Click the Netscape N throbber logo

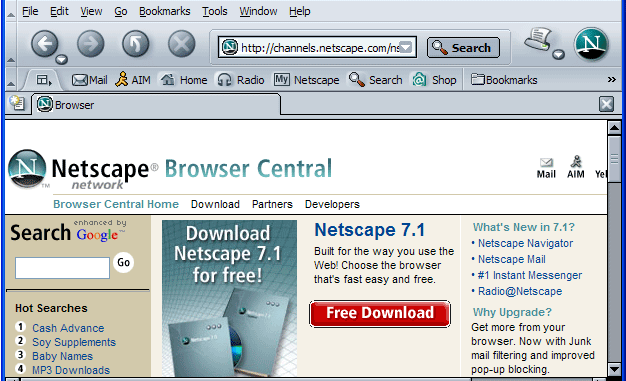tap(591, 44)
